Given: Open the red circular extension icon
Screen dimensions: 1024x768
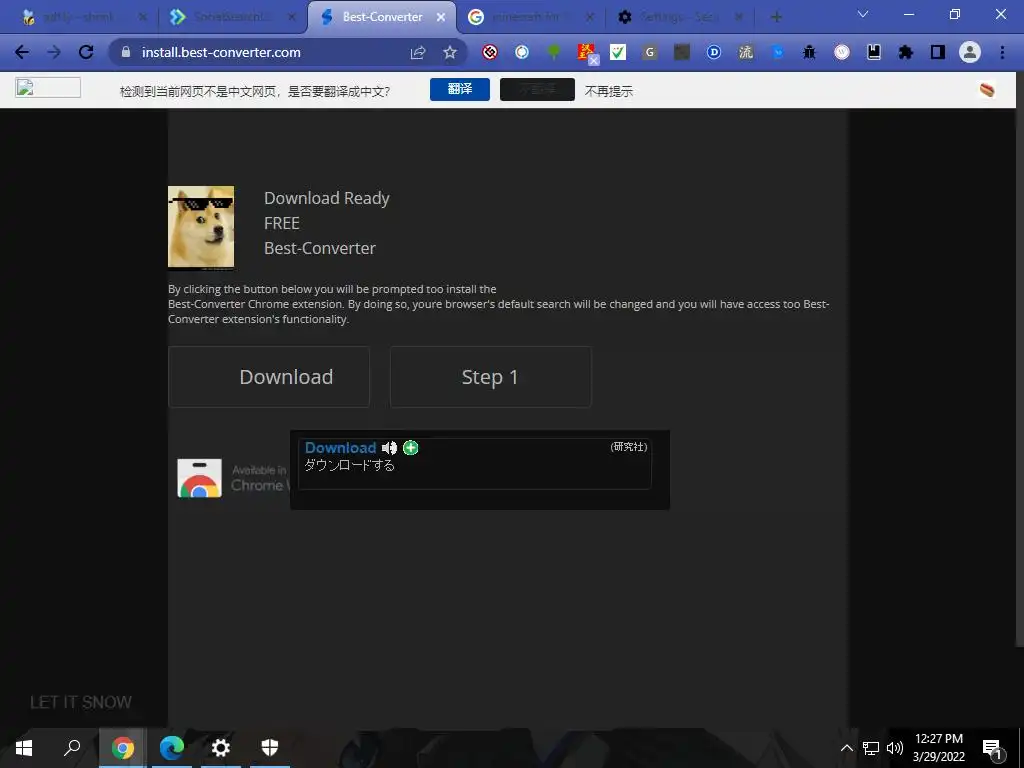Looking at the screenshot, I should [x=490, y=52].
